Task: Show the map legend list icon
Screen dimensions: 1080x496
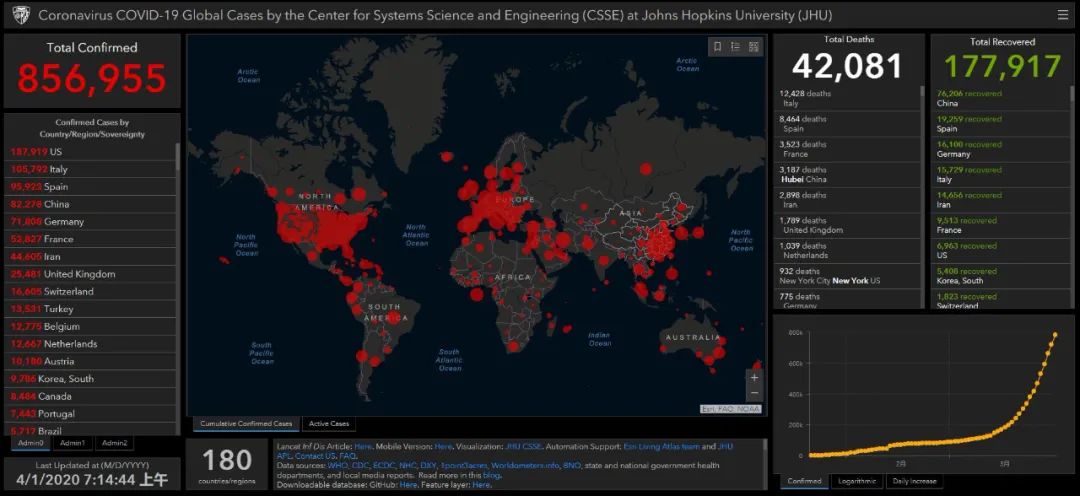Action: [735, 47]
